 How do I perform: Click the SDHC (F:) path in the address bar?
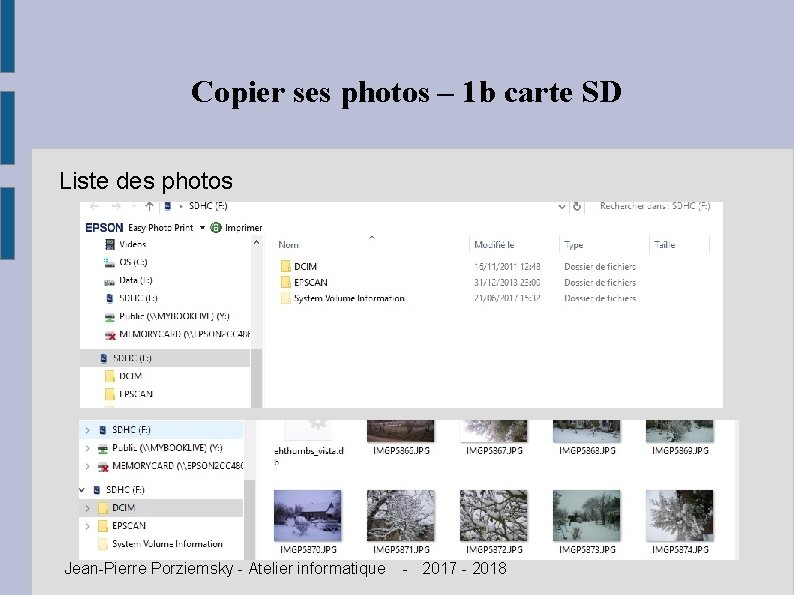208,206
